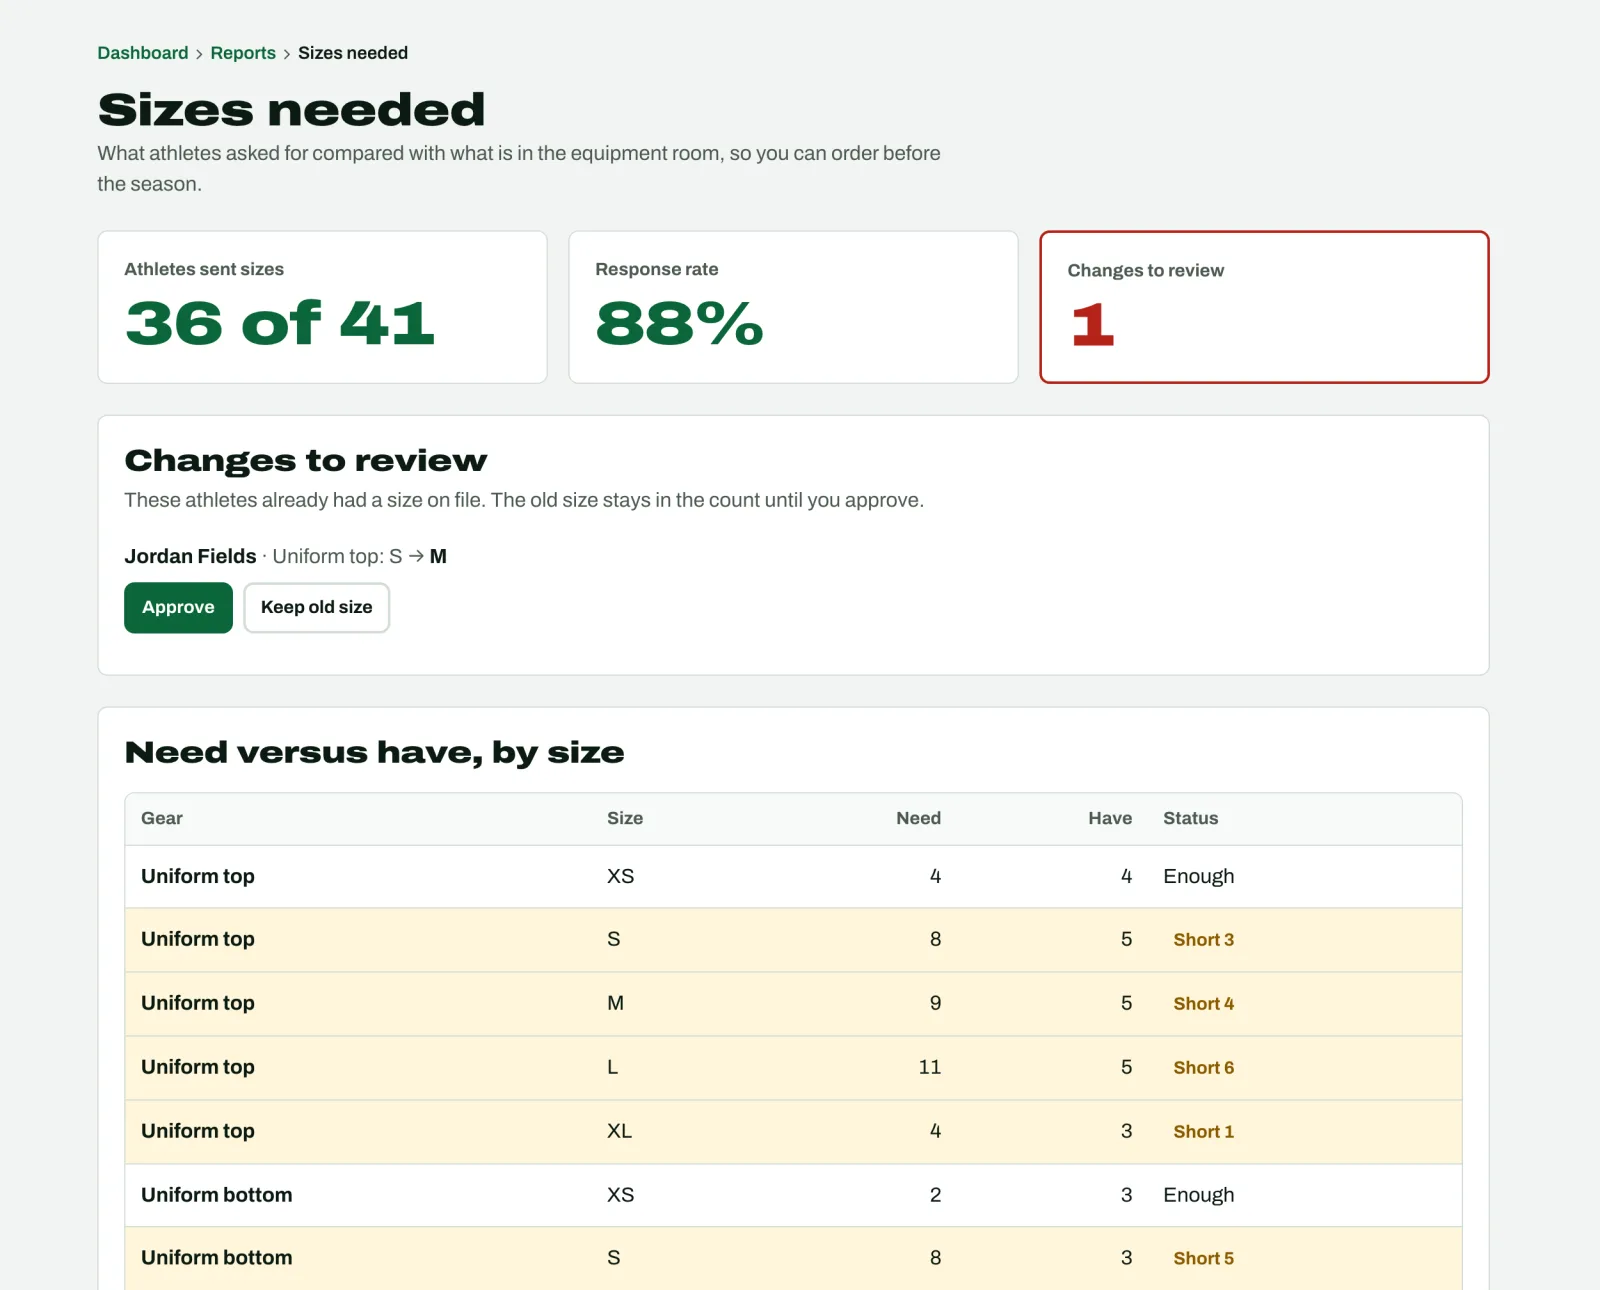Click the XL size cell for Uniform top
Viewport: 1600px width, 1290px height.
click(x=619, y=1131)
